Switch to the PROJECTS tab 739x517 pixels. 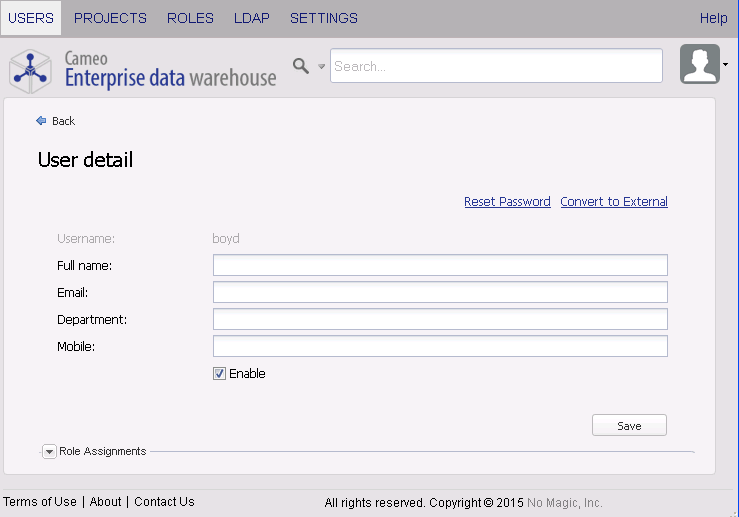(110, 18)
